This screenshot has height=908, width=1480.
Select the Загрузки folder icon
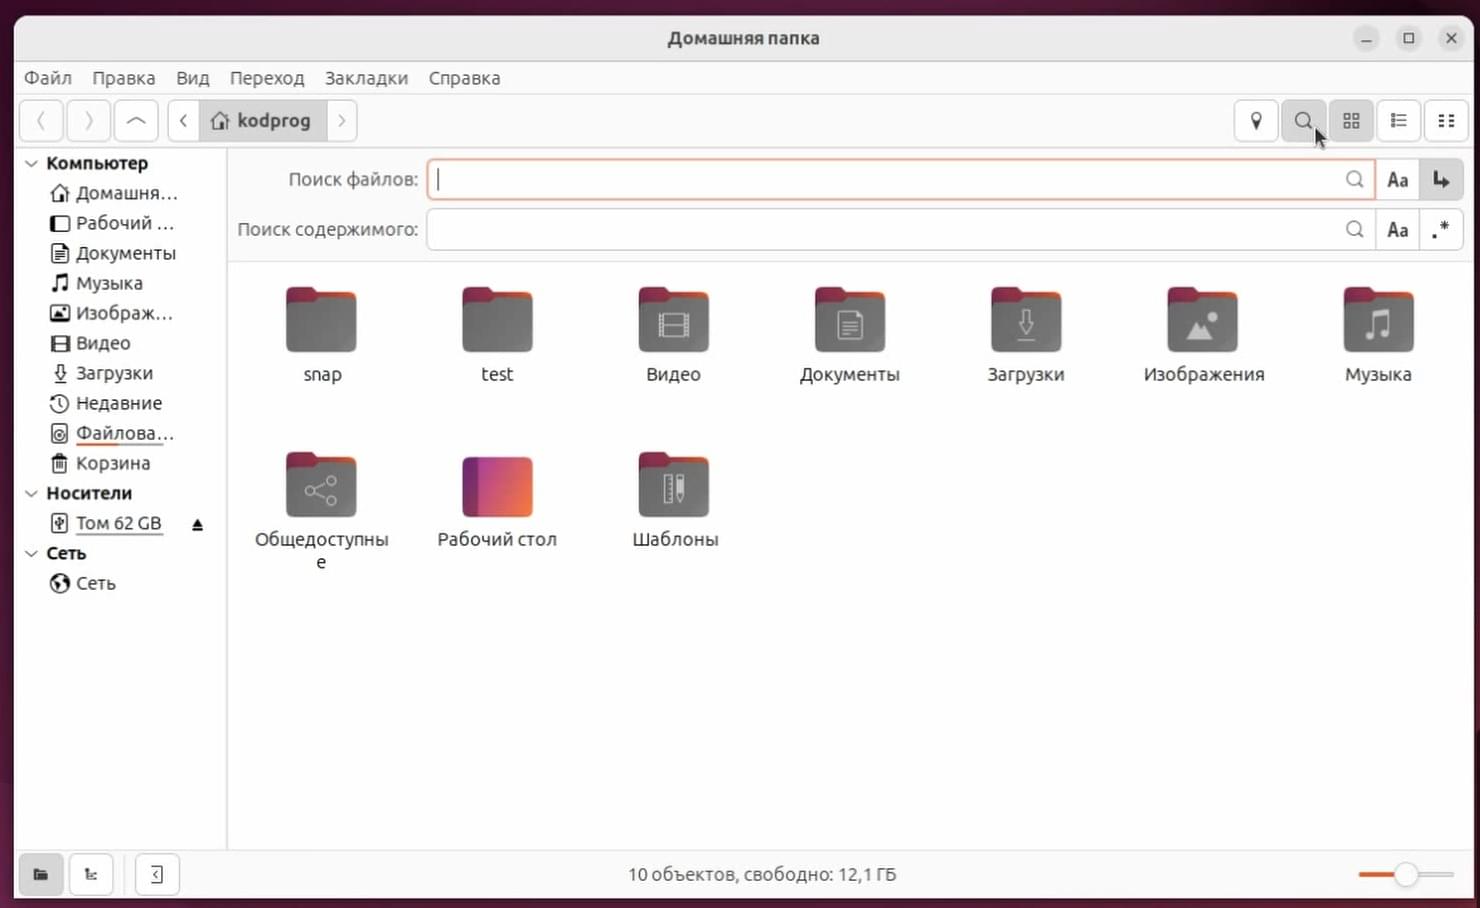pos(1026,320)
